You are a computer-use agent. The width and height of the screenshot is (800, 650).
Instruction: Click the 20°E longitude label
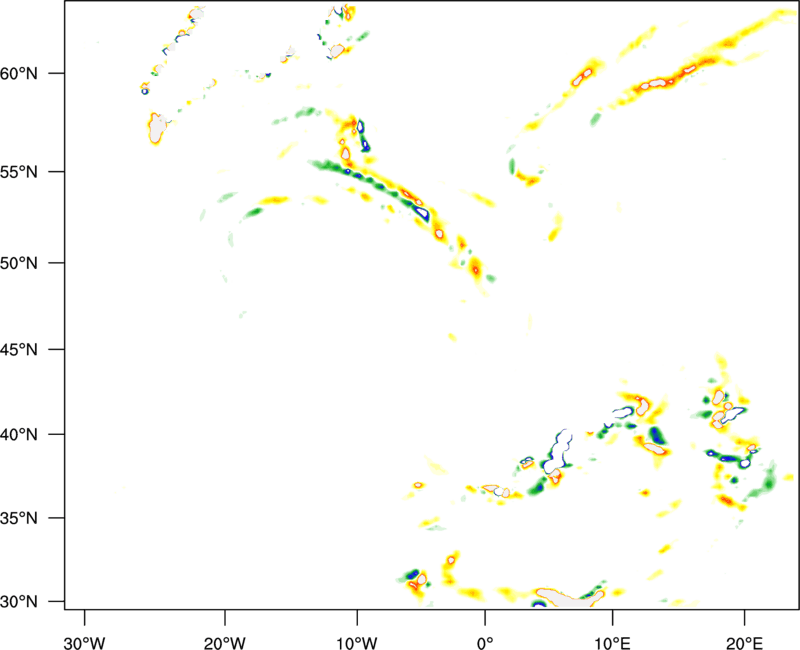[744, 627]
